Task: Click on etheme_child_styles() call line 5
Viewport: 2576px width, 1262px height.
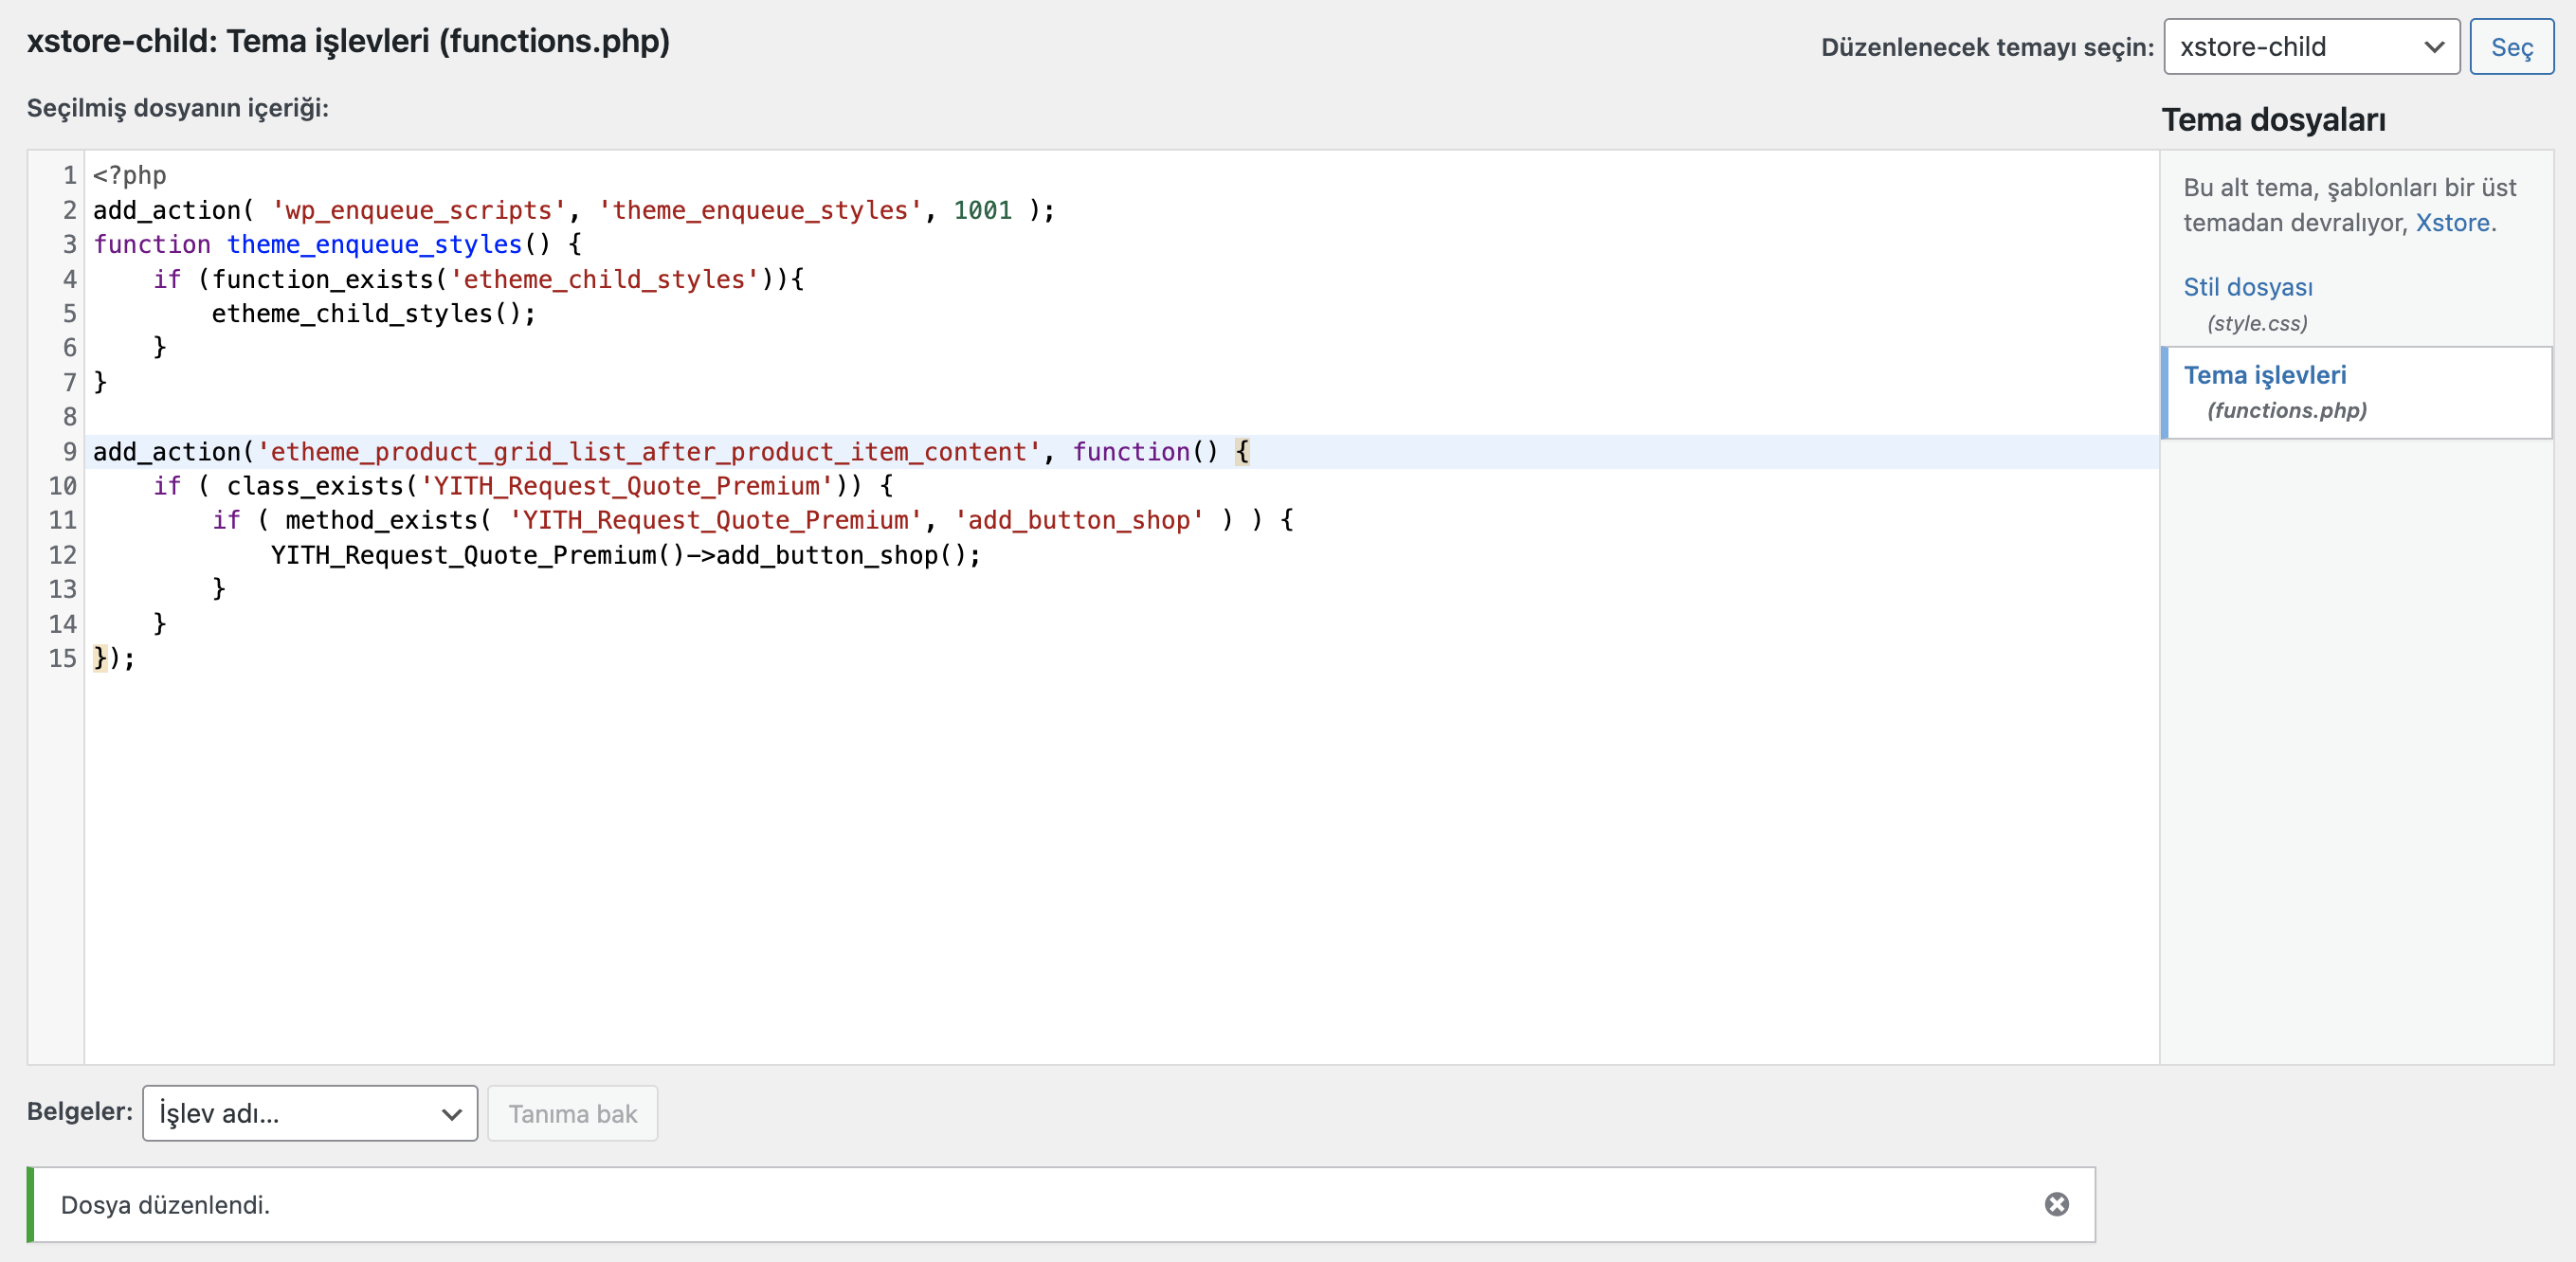Action: click(x=372, y=313)
